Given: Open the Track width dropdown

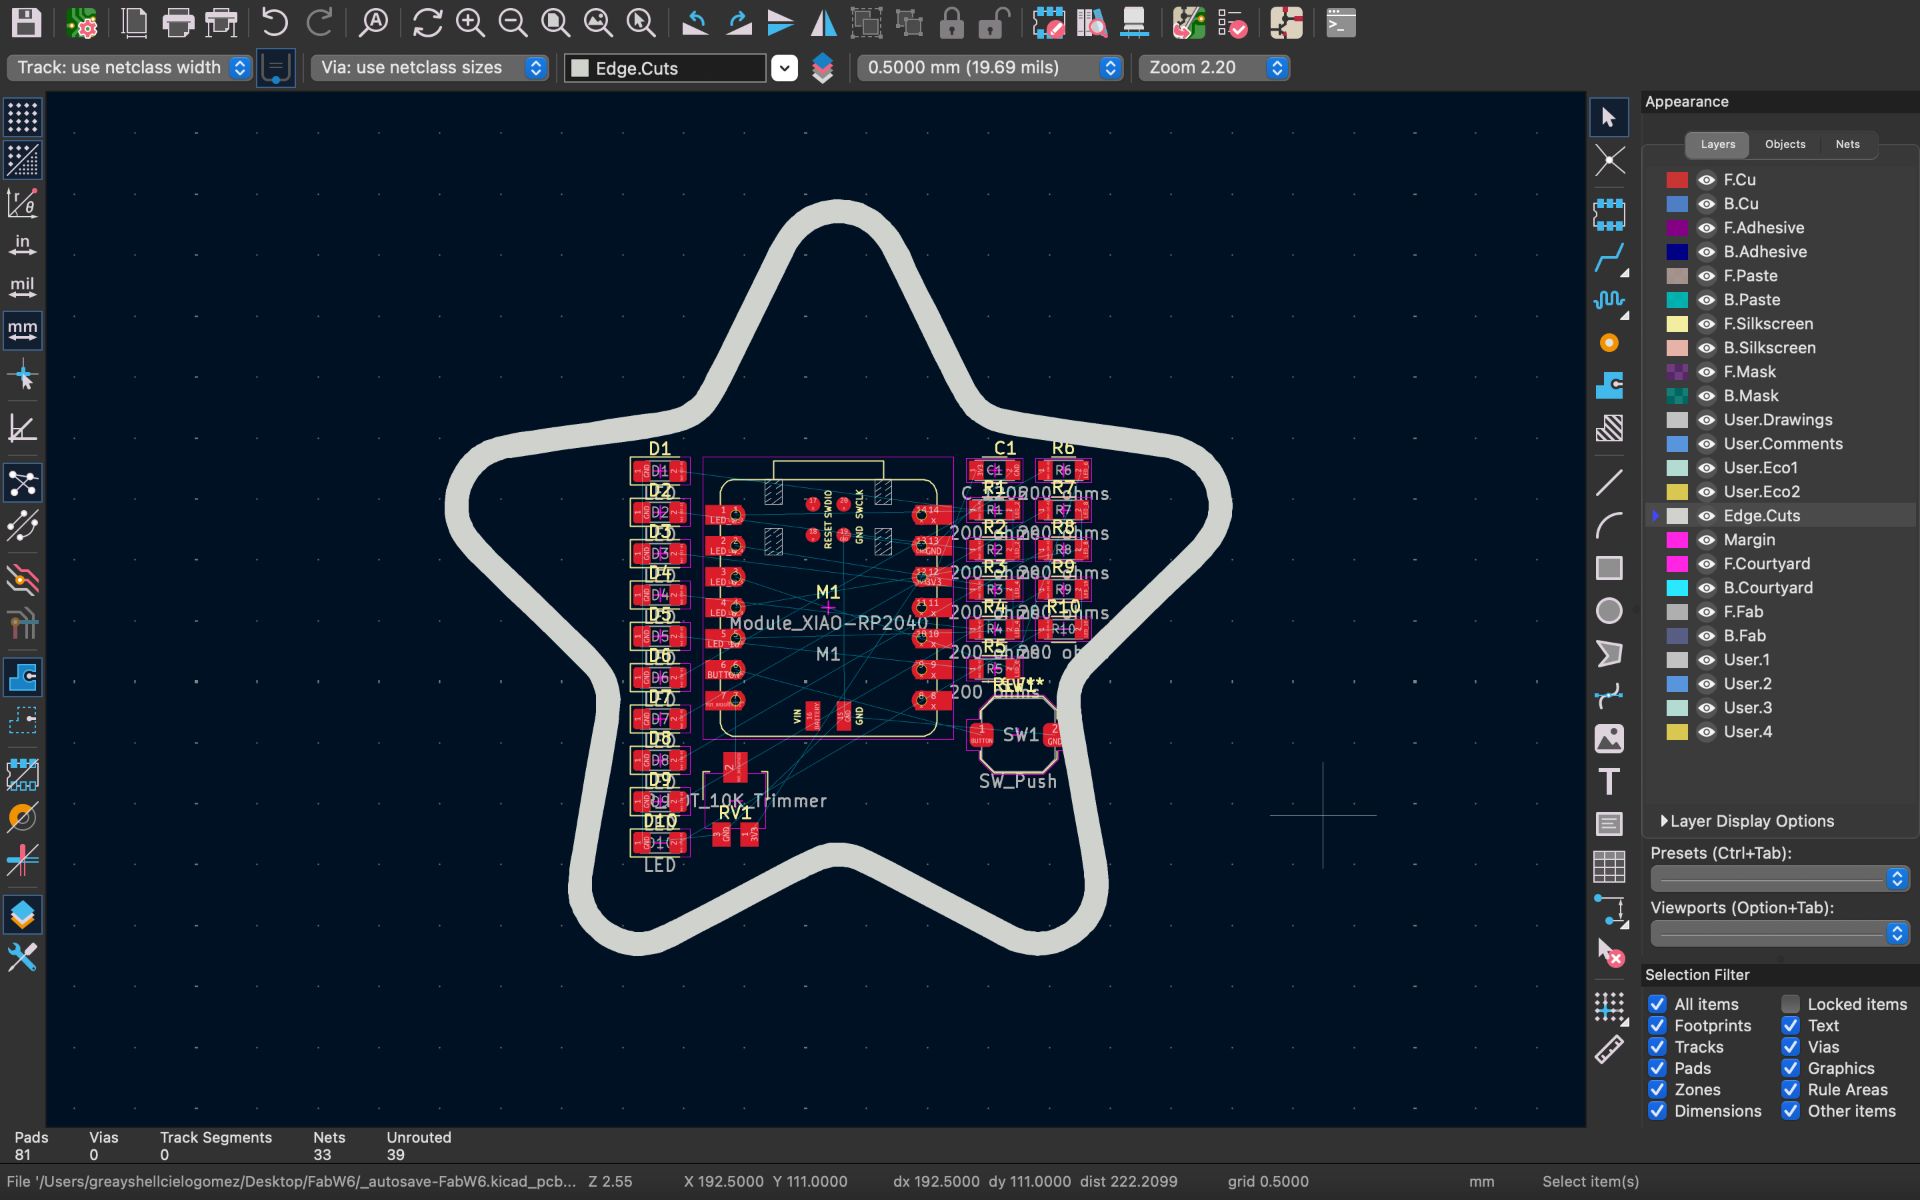Looking at the screenshot, I should pyautogui.click(x=239, y=67).
